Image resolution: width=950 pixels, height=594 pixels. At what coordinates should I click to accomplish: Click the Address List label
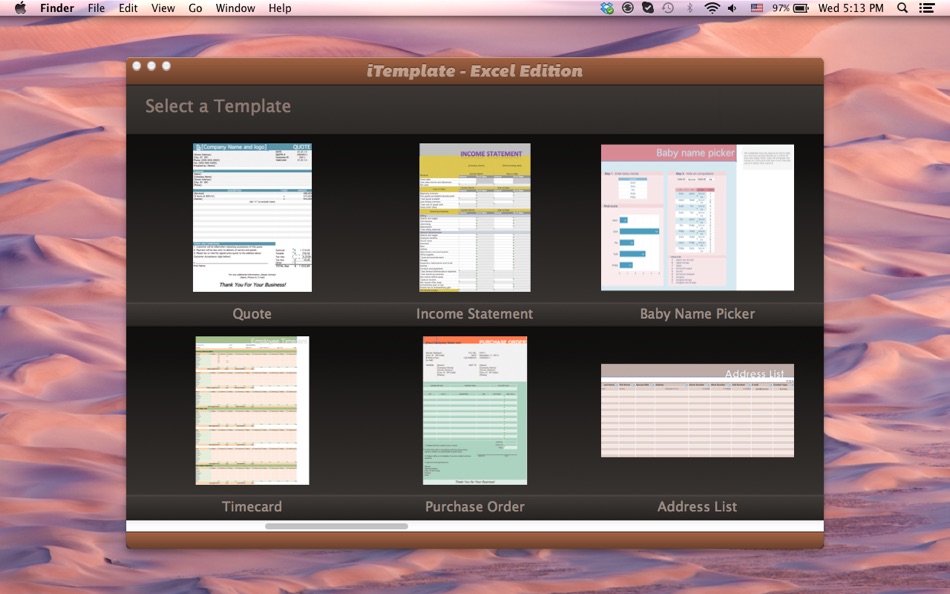click(697, 507)
